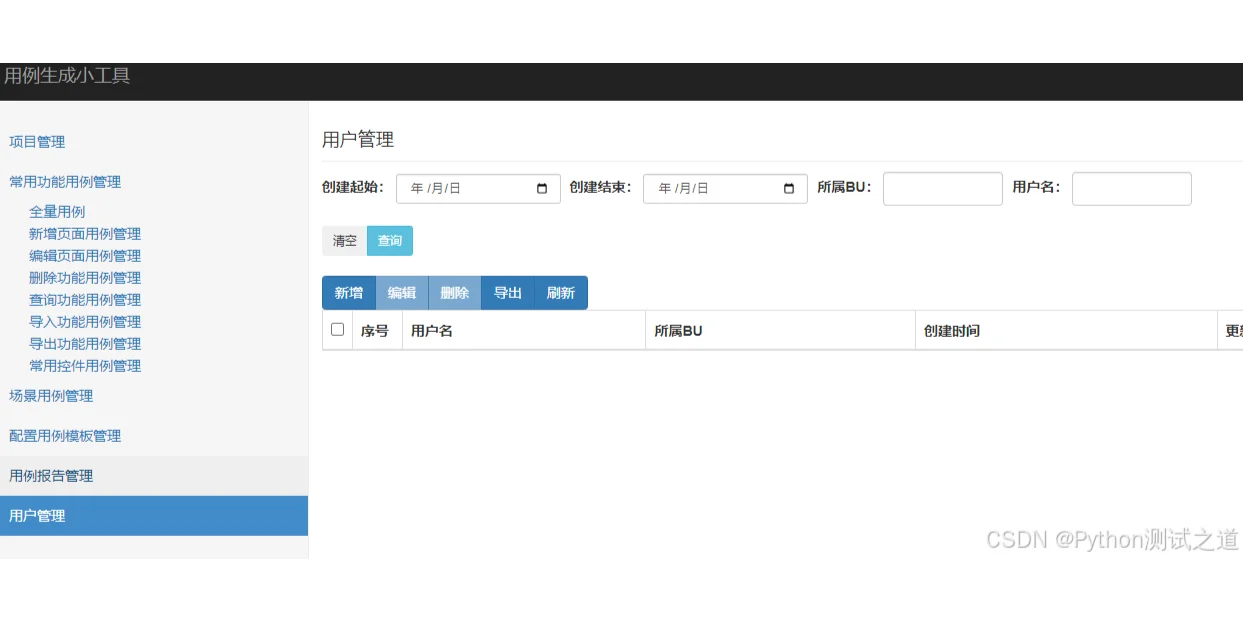Open 配置用例模板管理 section
Viewport: 1243px width, 621px height.
(64, 435)
